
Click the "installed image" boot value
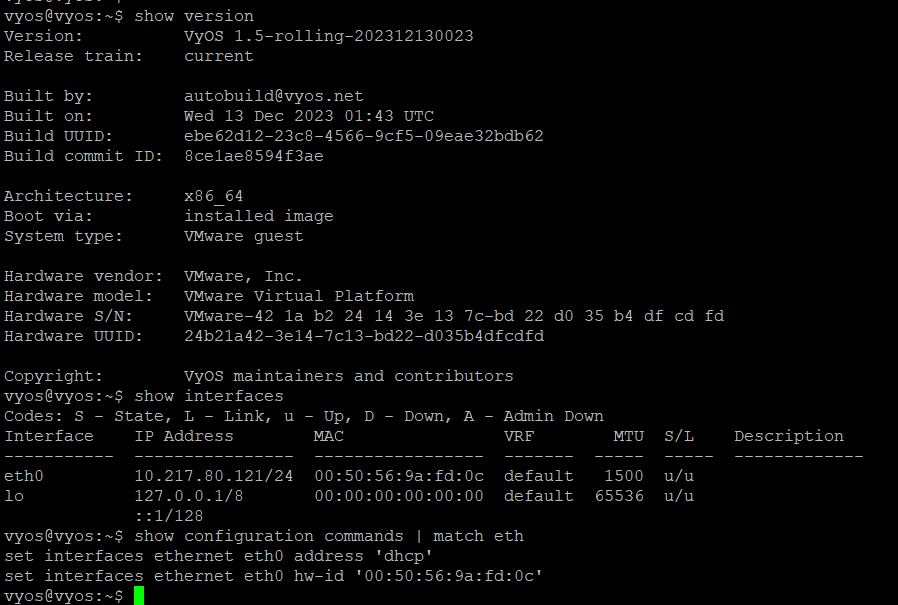click(258, 216)
